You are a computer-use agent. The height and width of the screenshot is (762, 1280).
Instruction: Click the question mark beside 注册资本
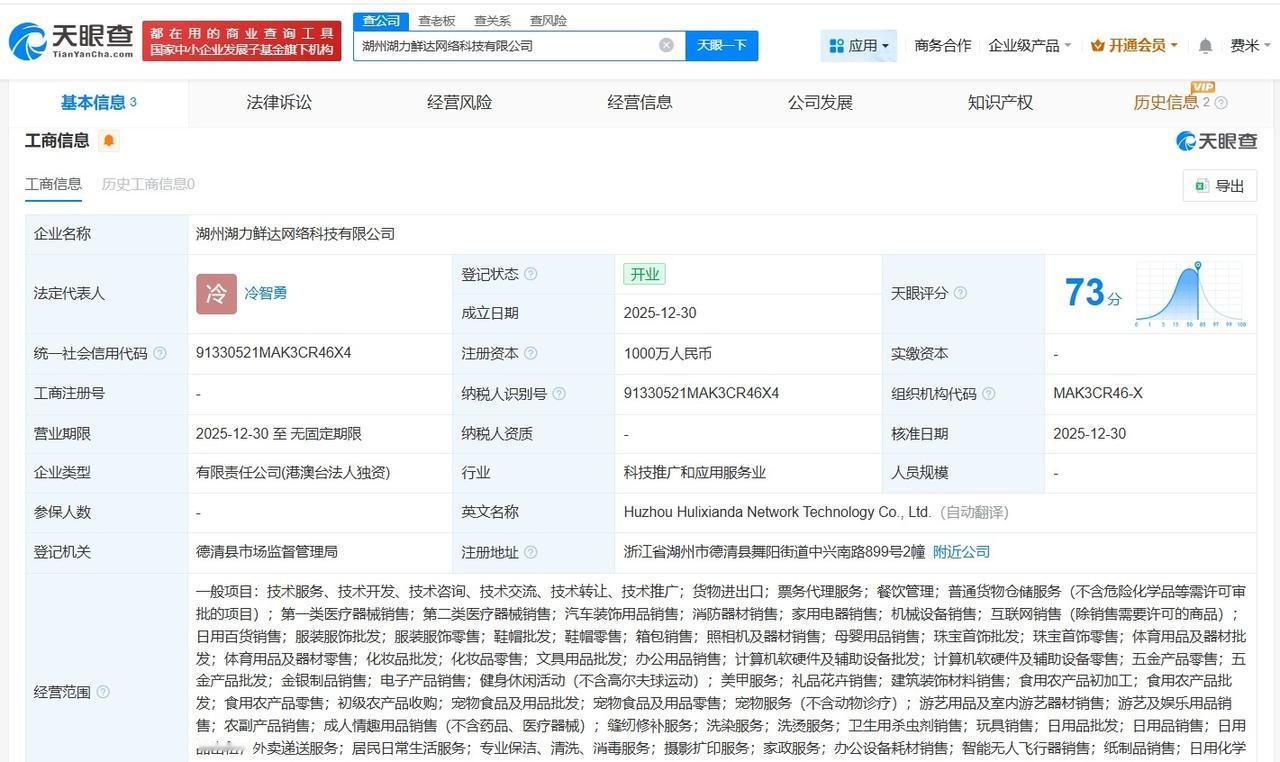pyautogui.click(x=531, y=353)
